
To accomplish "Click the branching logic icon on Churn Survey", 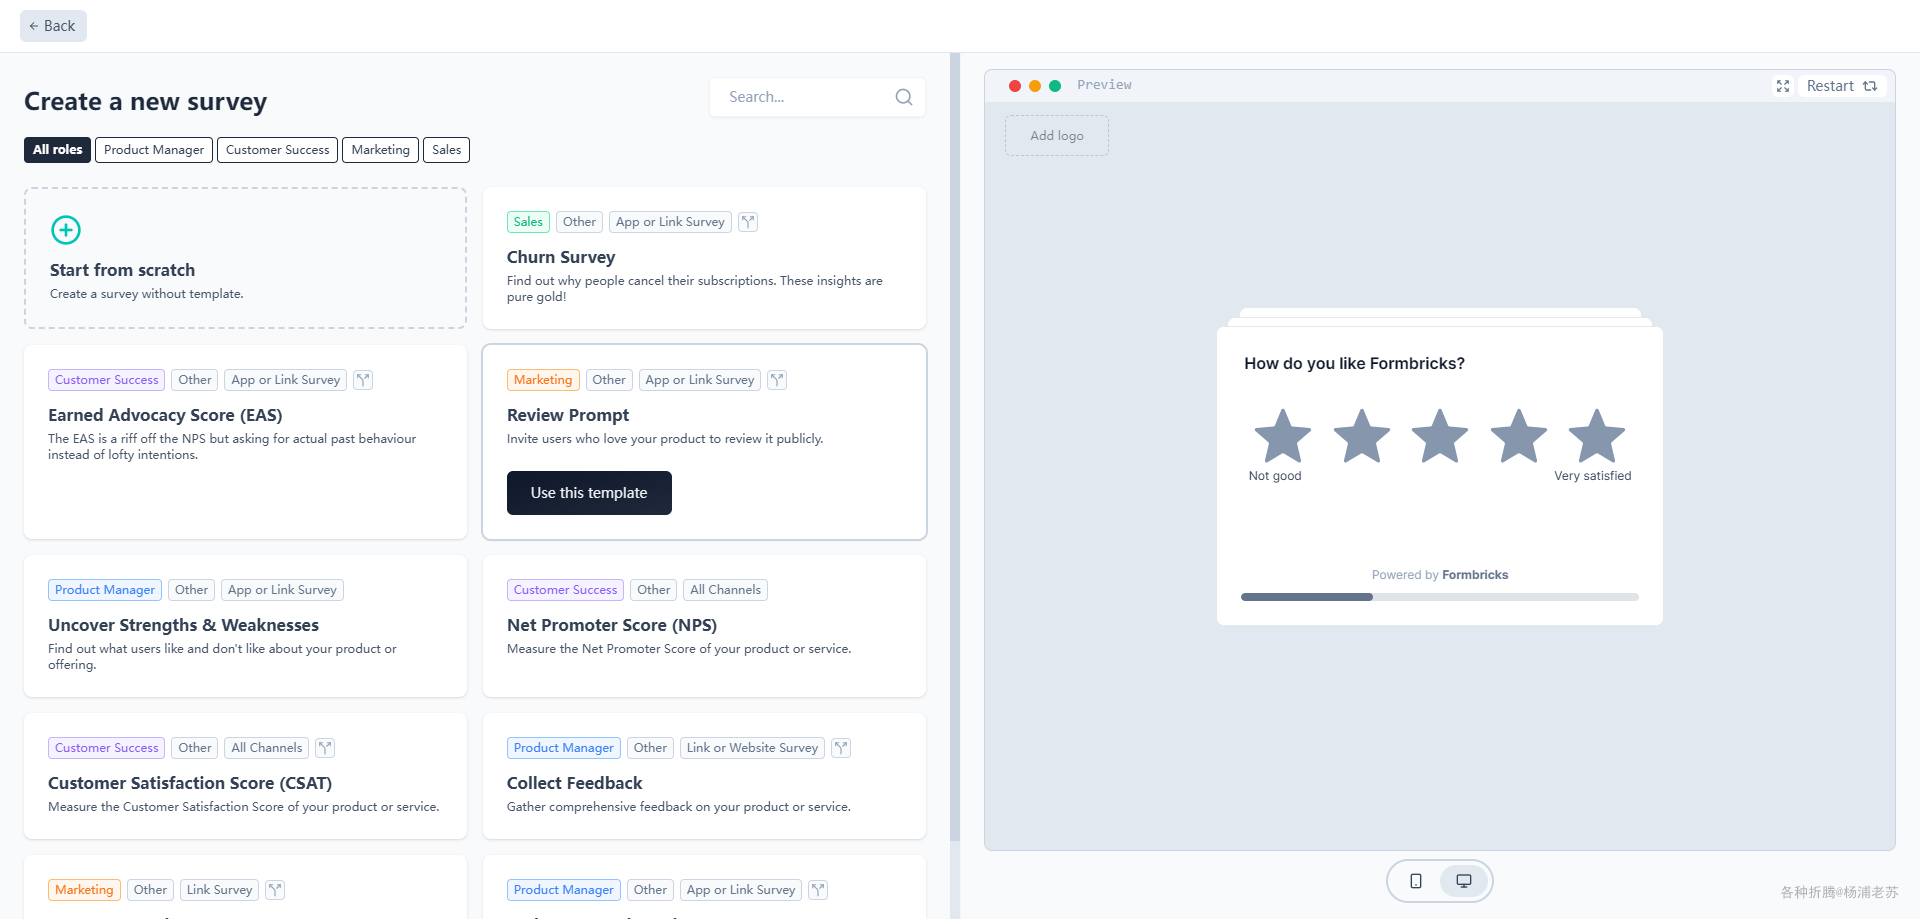I will [x=748, y=222].
